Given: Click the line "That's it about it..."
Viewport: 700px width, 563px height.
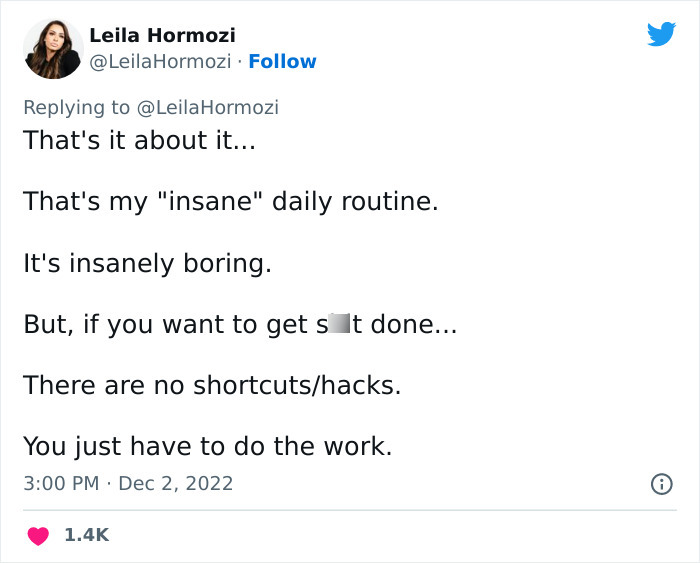Looking at the screenshot, I should coord(139,140).
